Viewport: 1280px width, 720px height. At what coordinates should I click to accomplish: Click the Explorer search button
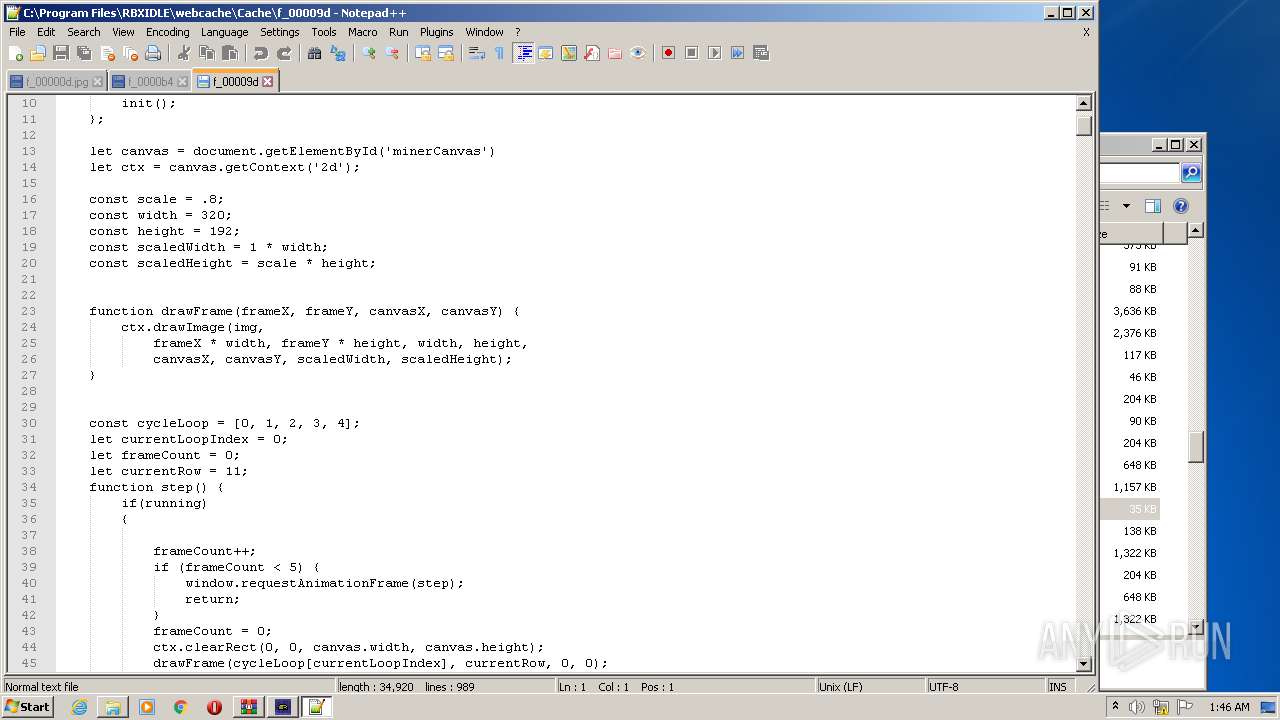pyautogui.click(x=1190, y=173)
